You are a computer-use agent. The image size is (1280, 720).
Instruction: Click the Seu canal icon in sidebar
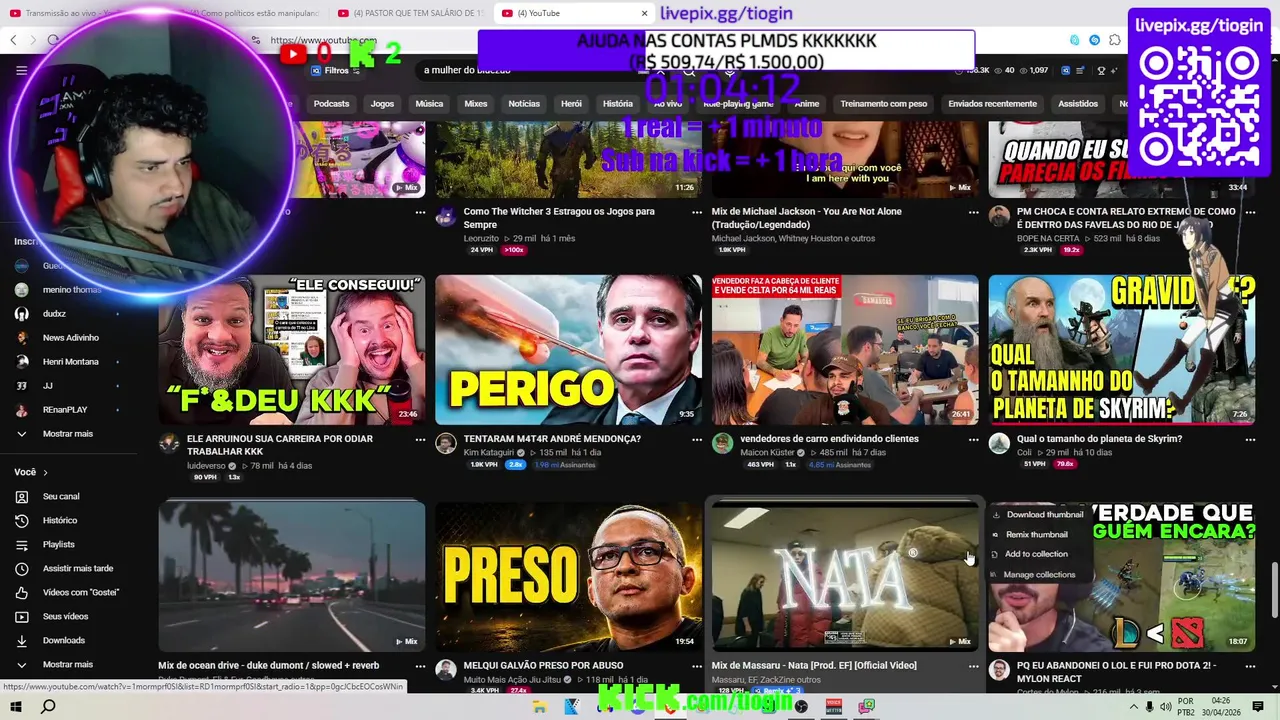click(x=21, y=497)
